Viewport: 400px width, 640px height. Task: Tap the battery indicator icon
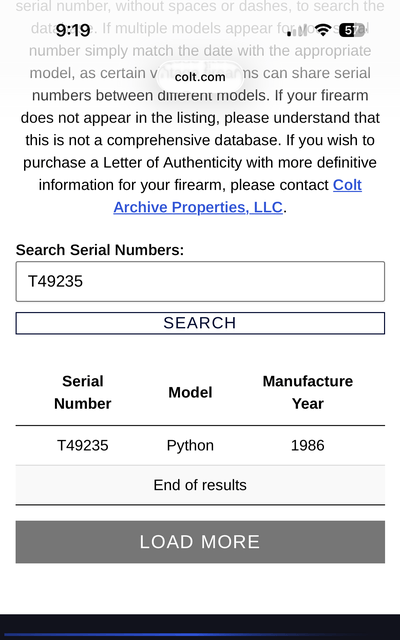click(x=351, y=30)
